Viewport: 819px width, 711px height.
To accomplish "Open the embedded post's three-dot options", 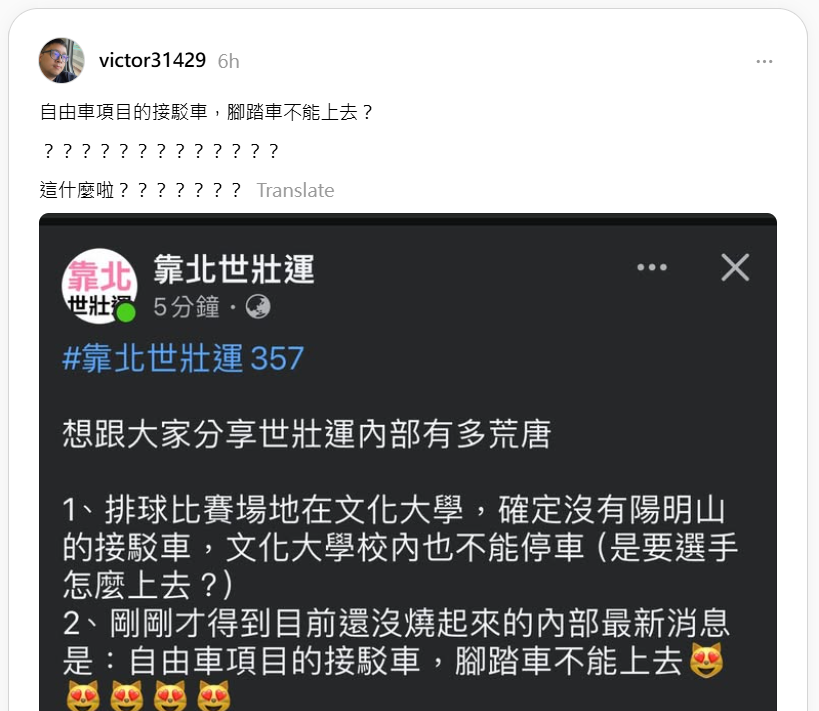I will click(652, 267).
